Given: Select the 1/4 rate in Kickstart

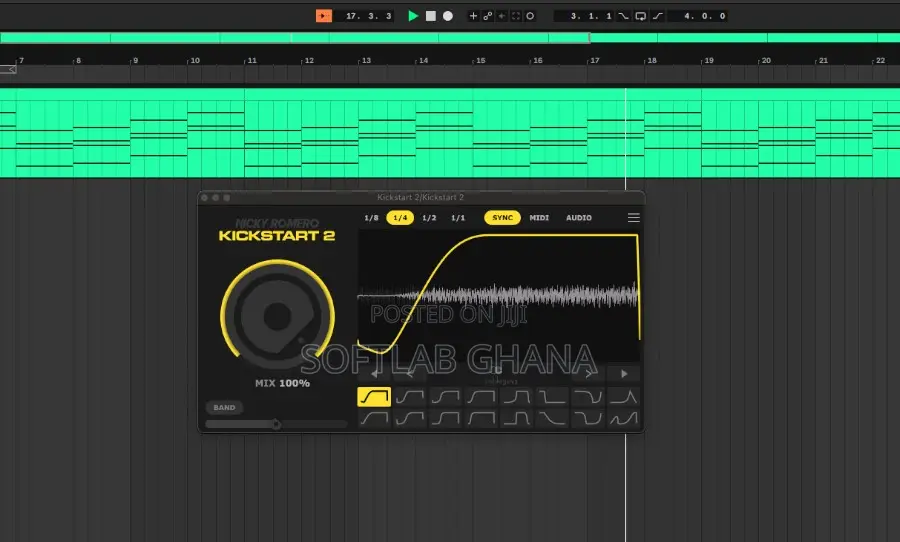Looking at the screenshot, I should [400, 218].
